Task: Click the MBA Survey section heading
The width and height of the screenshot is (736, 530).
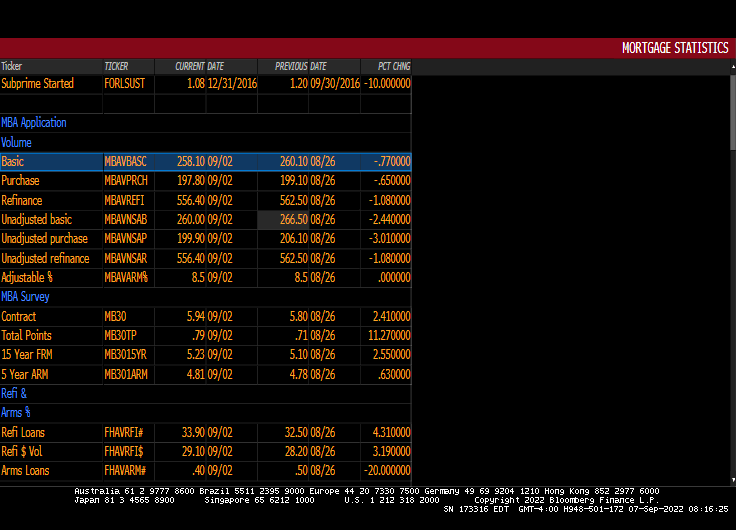Action: 25,297
